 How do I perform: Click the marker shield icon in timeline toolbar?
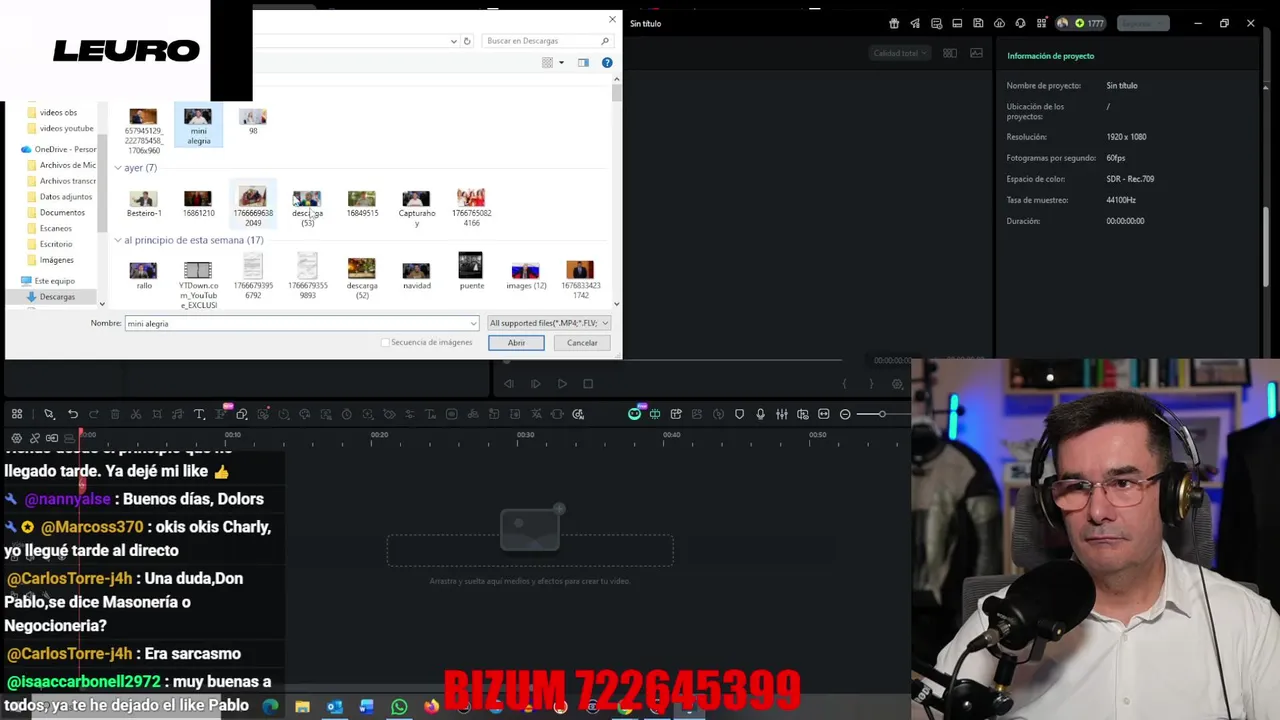(x=739, y=414)
